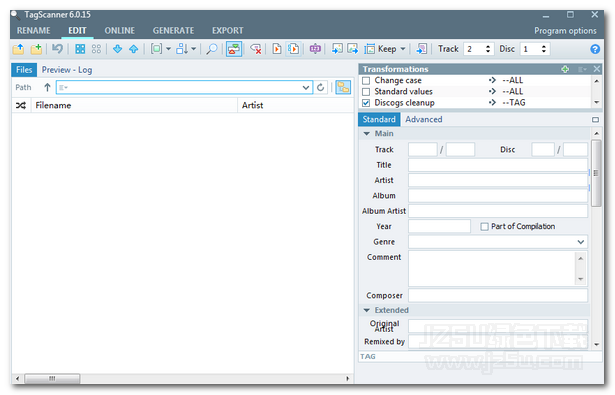Open folder with the upload folder icon
The height and width of the screenshot is (395, 615).
(x=18, y=49)
